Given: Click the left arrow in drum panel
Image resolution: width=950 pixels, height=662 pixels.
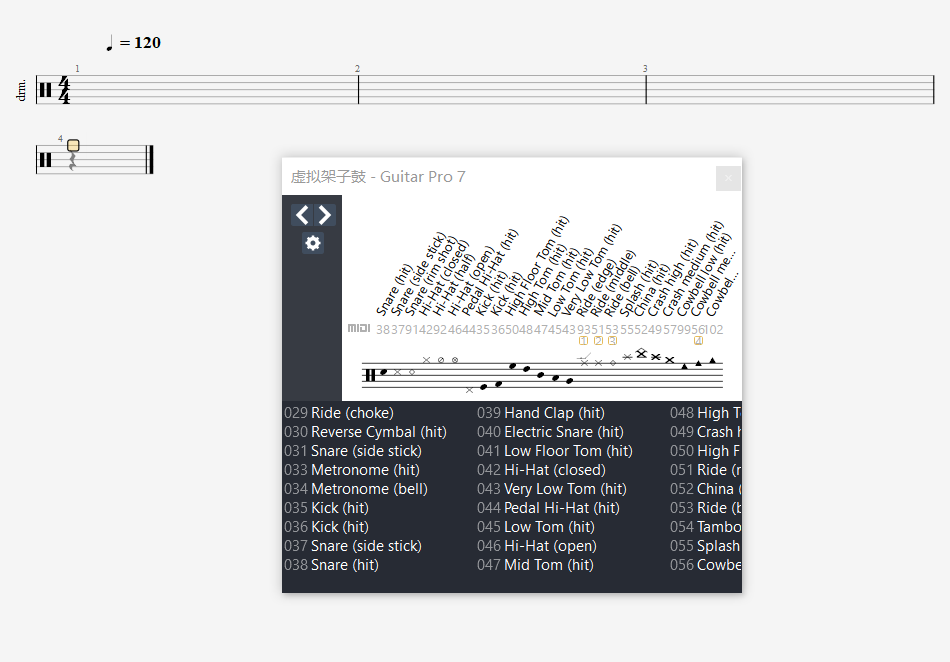Looking at the screenshot, I should click(302, 215).
